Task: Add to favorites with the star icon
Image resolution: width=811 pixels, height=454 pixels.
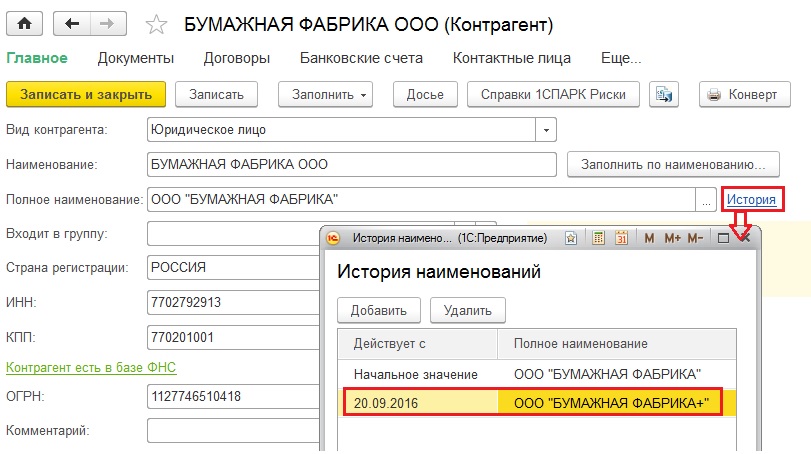Action: point(156,24)
